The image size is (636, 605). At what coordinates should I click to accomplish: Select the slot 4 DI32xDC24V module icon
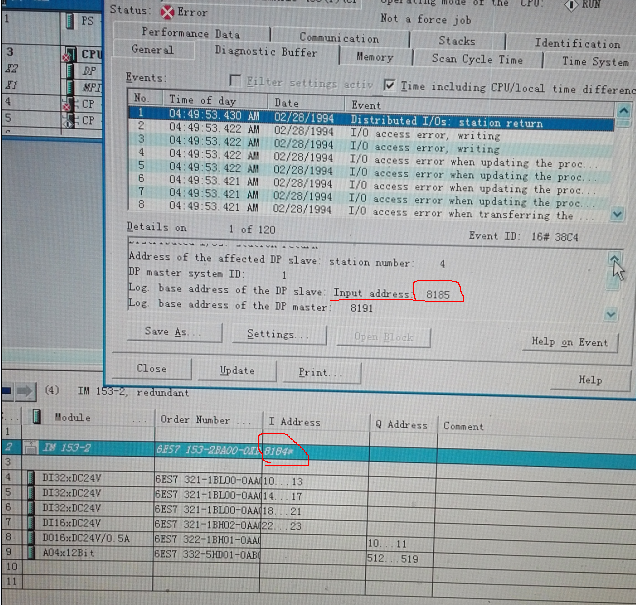tap(31, 478)
